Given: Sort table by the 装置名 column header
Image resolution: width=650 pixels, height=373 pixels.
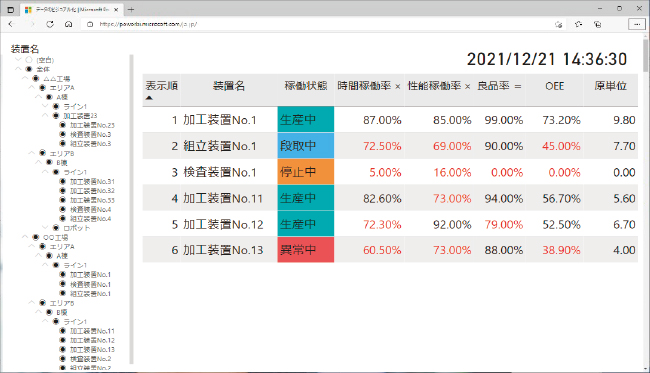Looking at the screenshot, I should pos(229,86).
